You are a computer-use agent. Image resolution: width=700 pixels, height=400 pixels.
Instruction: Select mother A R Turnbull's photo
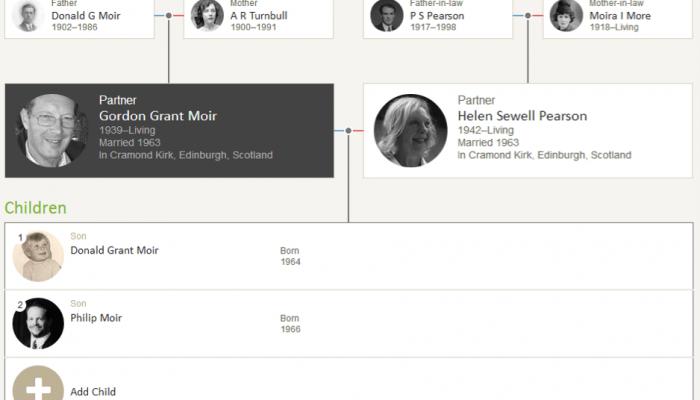(207, 16)
